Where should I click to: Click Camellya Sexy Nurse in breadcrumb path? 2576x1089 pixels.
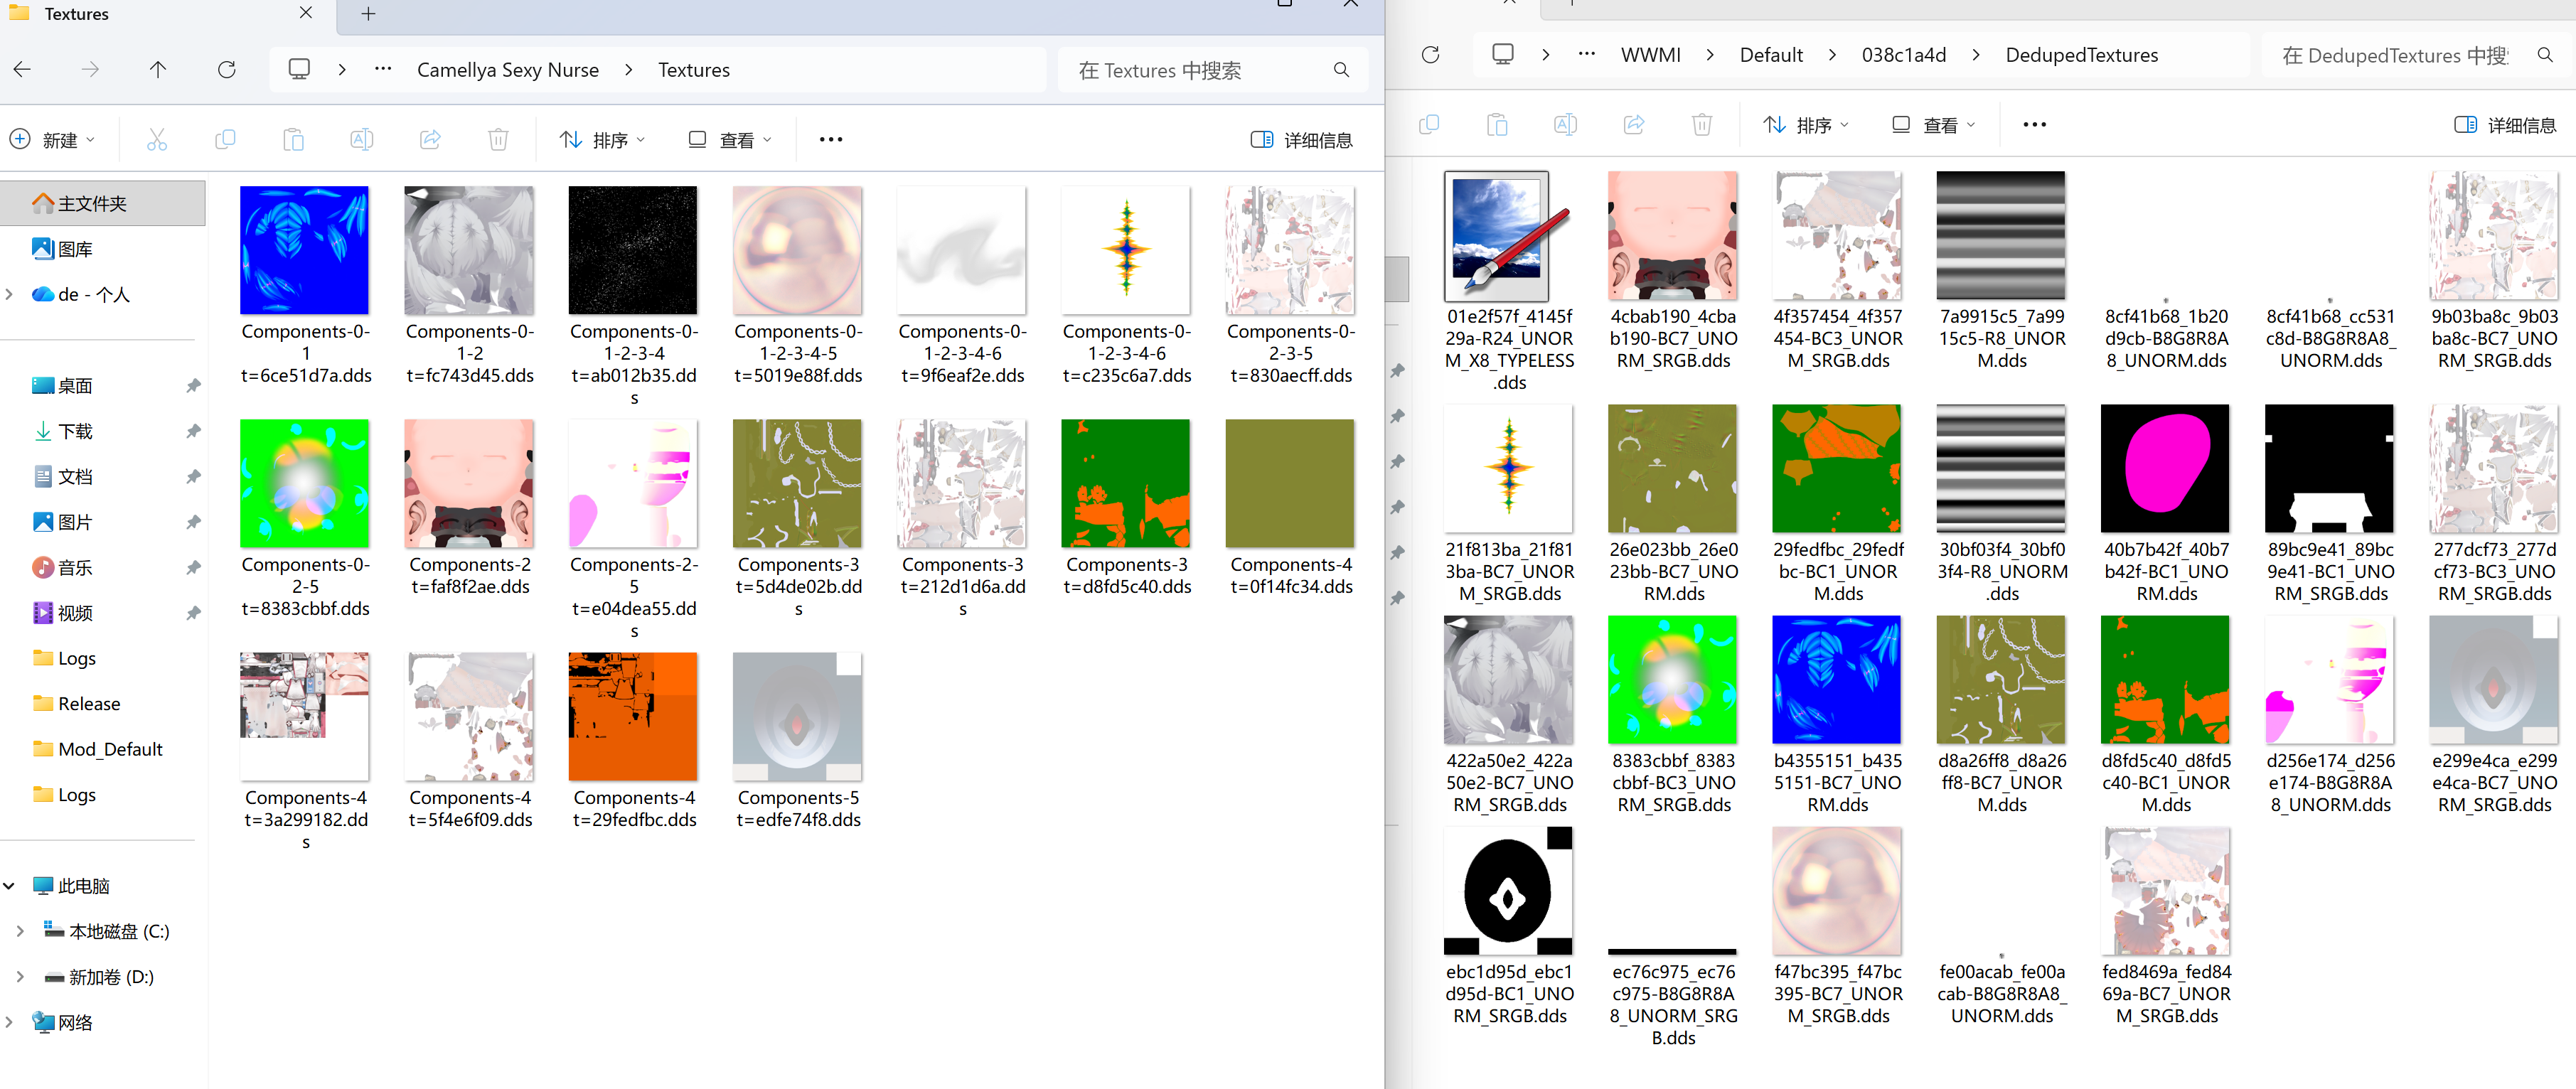507,70
